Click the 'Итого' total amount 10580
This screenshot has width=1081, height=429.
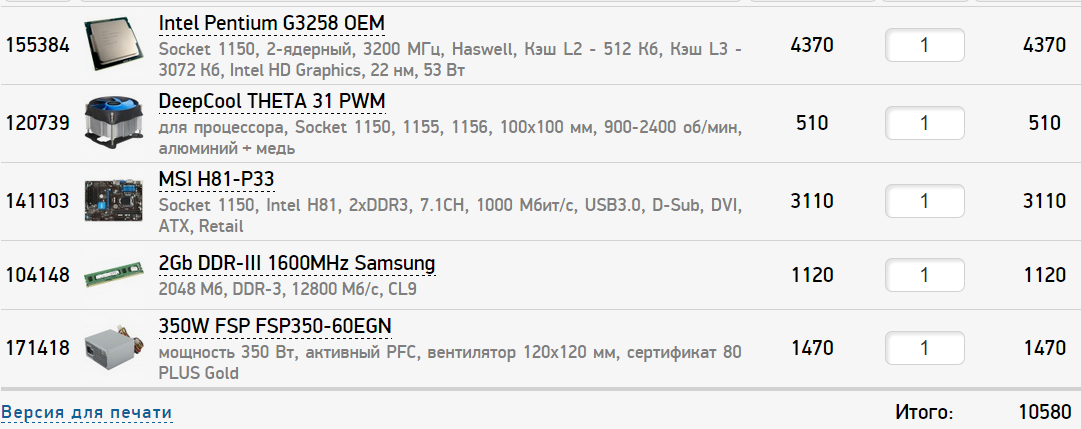pos(1041,412)
